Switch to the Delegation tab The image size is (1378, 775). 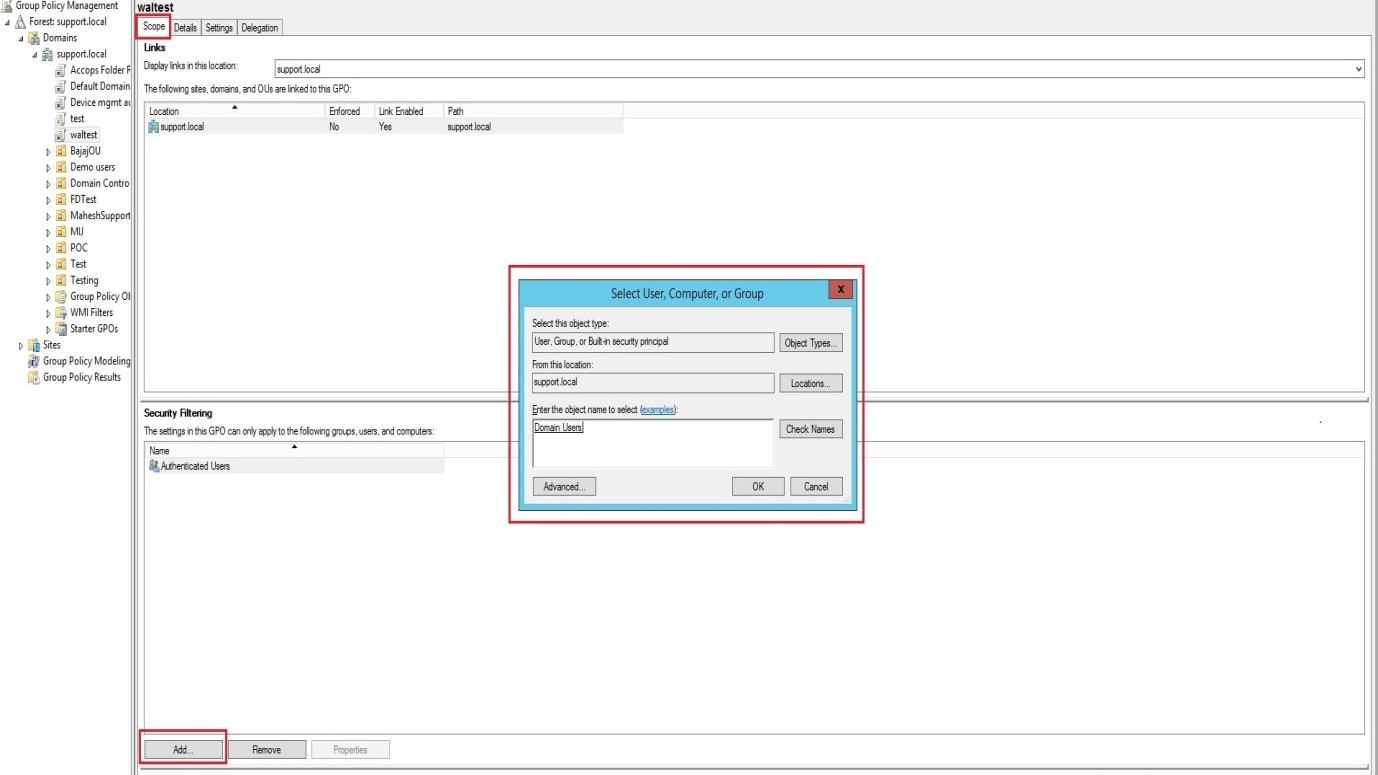click(260, 28)
